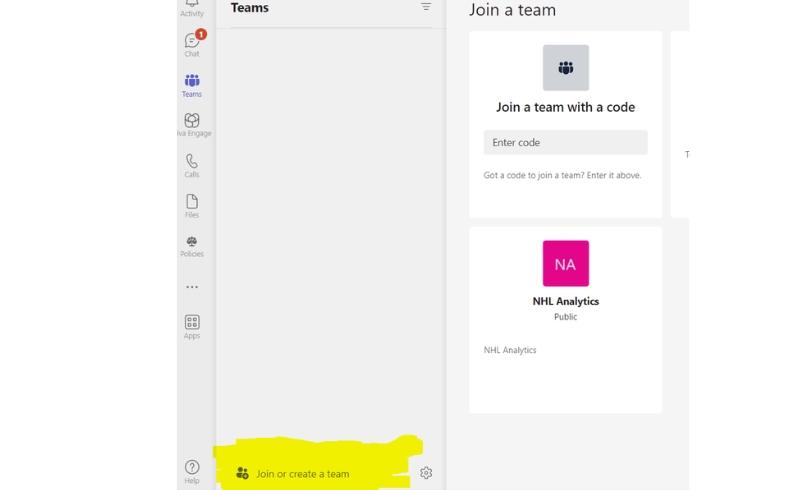Viewport: 800px width, 490px height.
Task: Click the 'Public' label under NHL Analytics
Action: coord(566,317)
